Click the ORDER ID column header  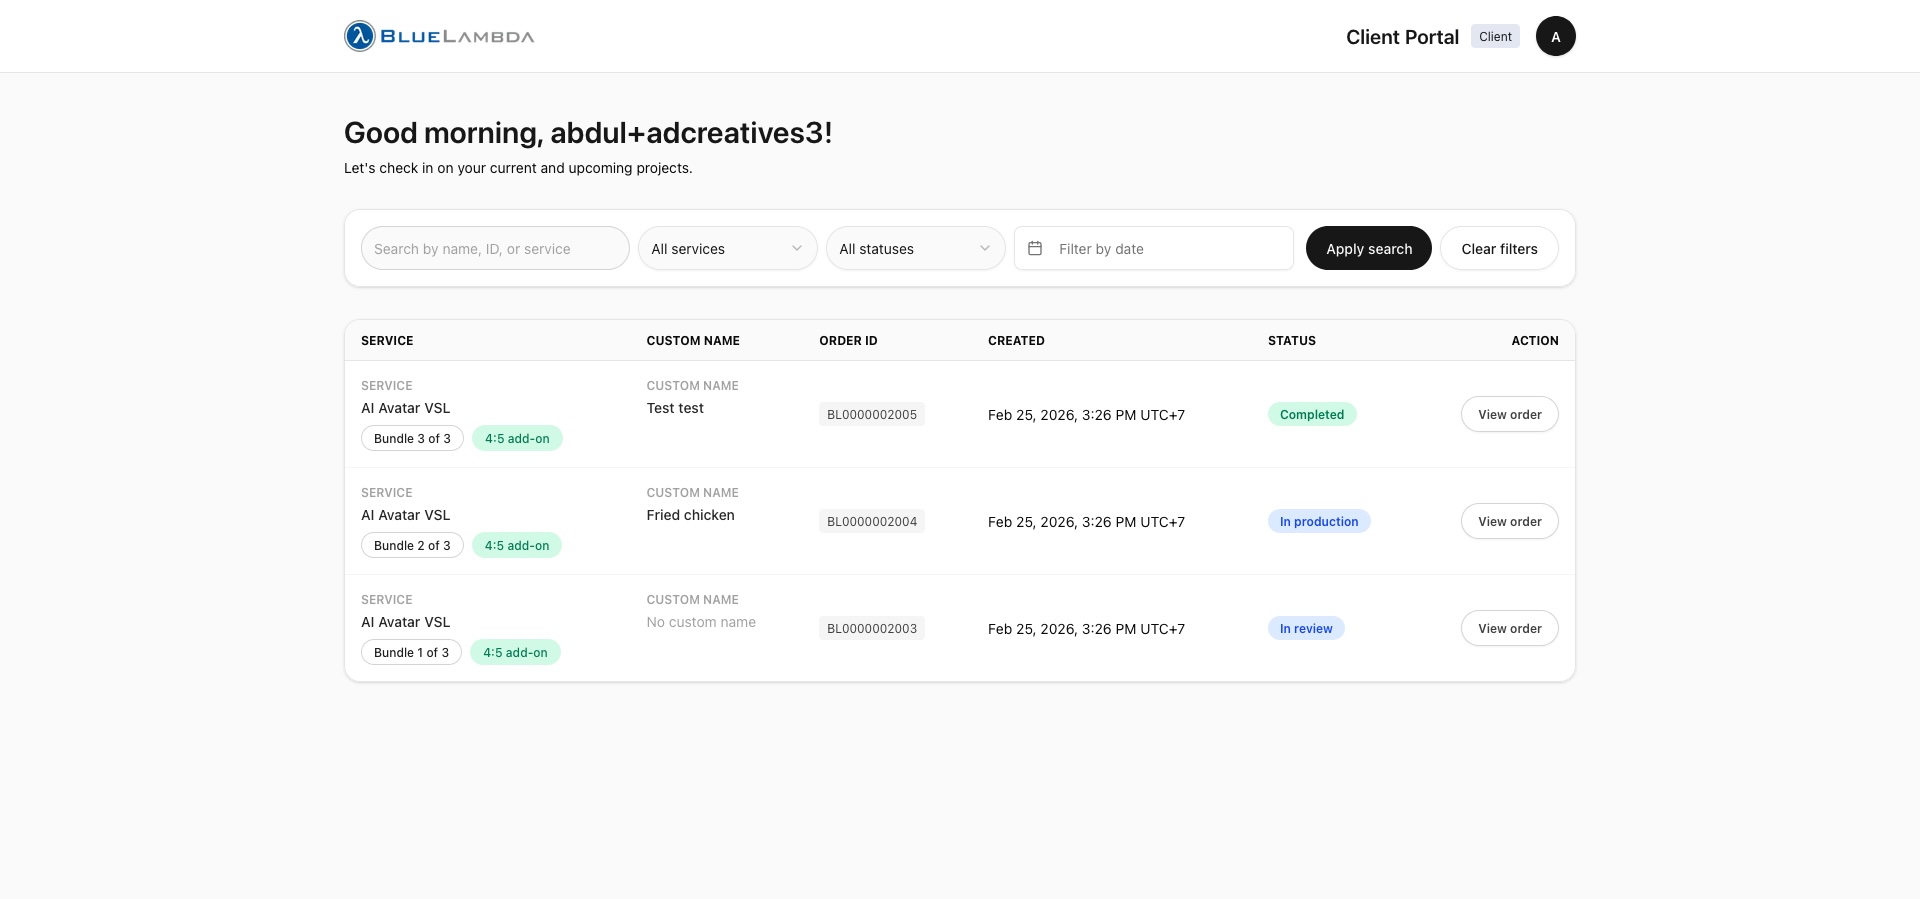click(848, 341)
